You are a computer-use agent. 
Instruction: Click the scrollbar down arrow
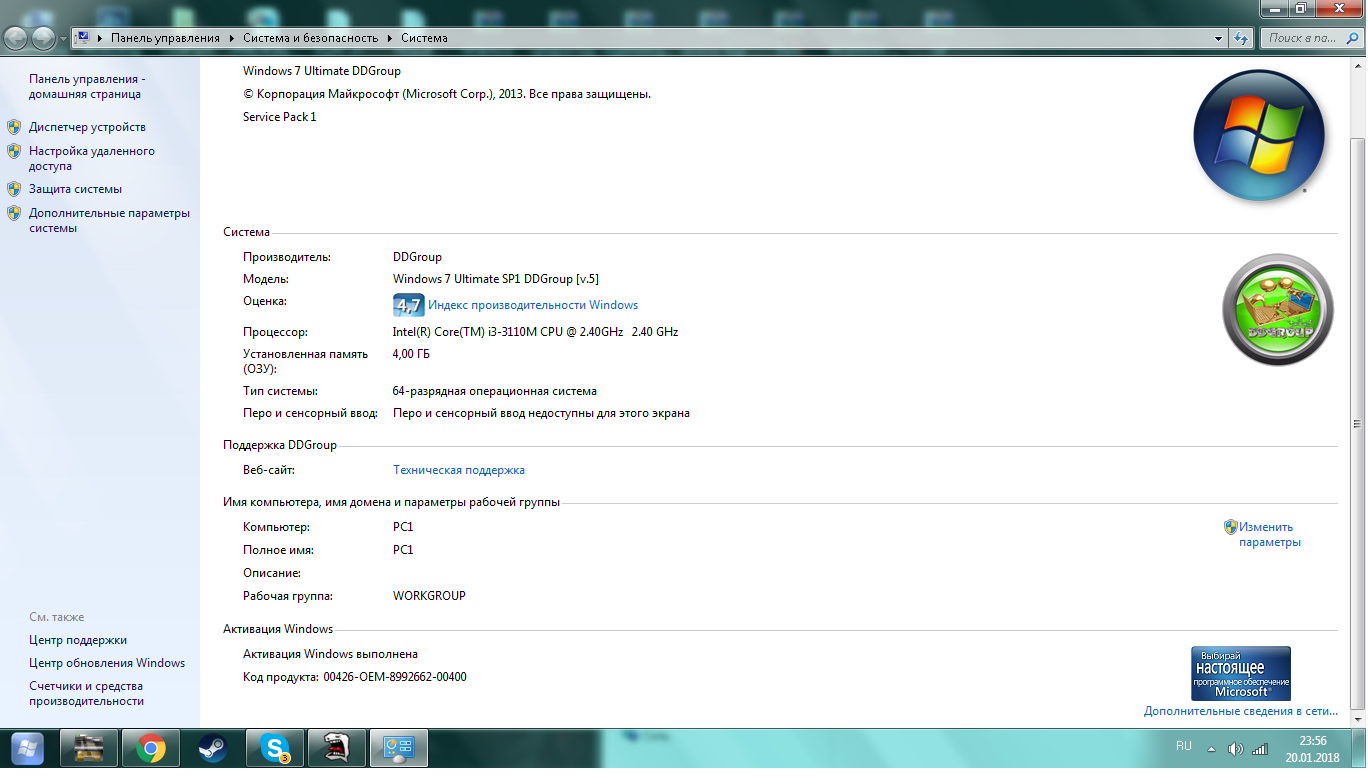(x=1358, y=719)
